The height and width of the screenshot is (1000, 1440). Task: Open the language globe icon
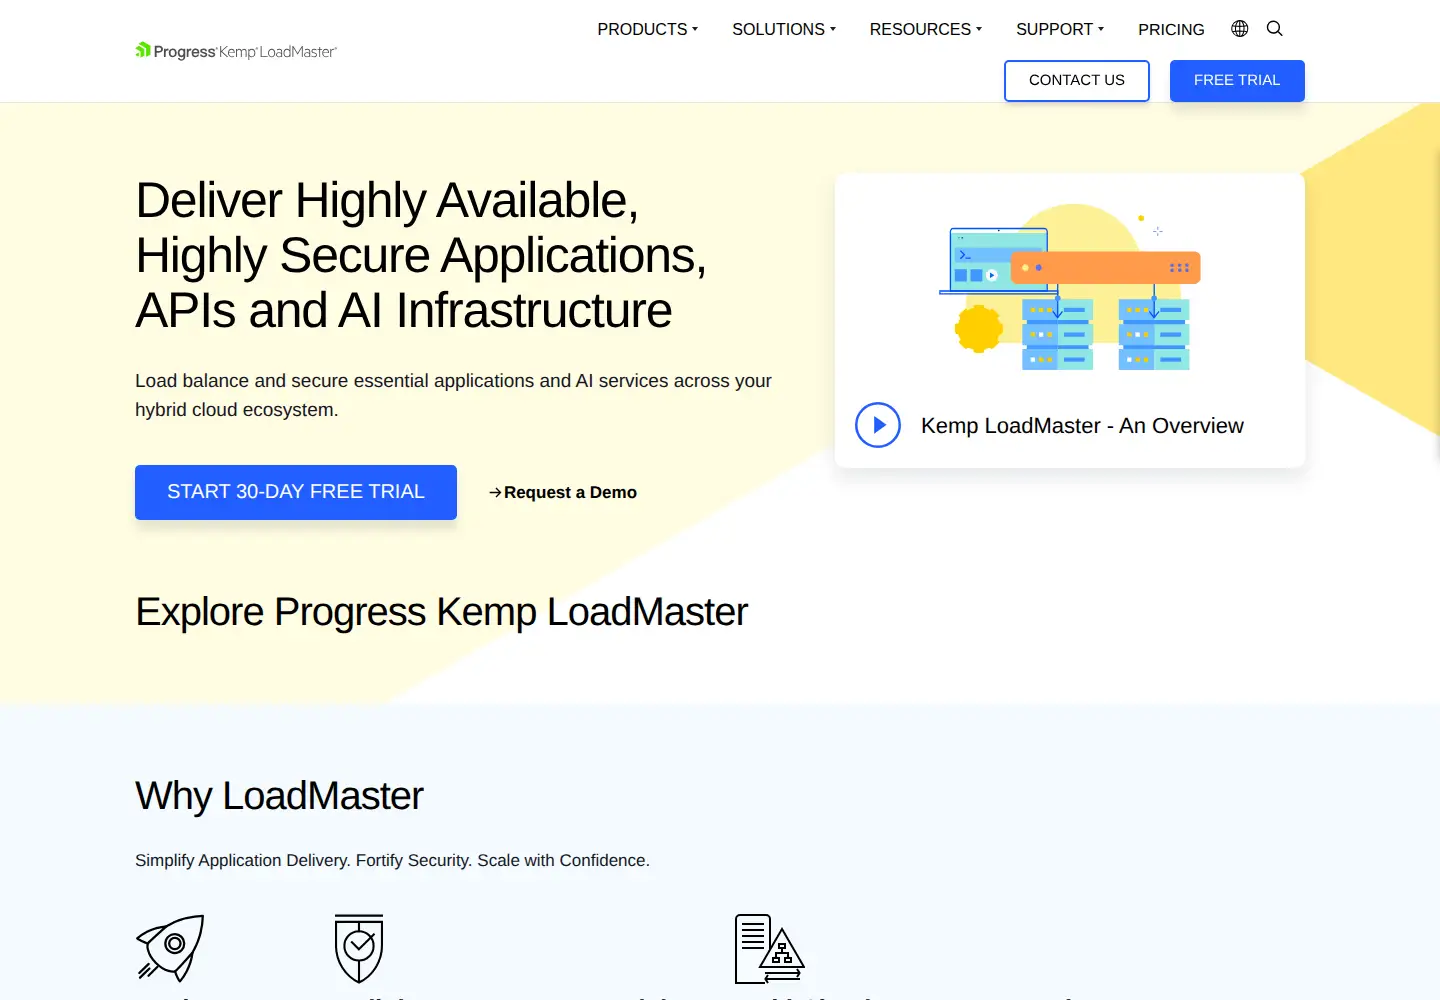(1240, 29)
